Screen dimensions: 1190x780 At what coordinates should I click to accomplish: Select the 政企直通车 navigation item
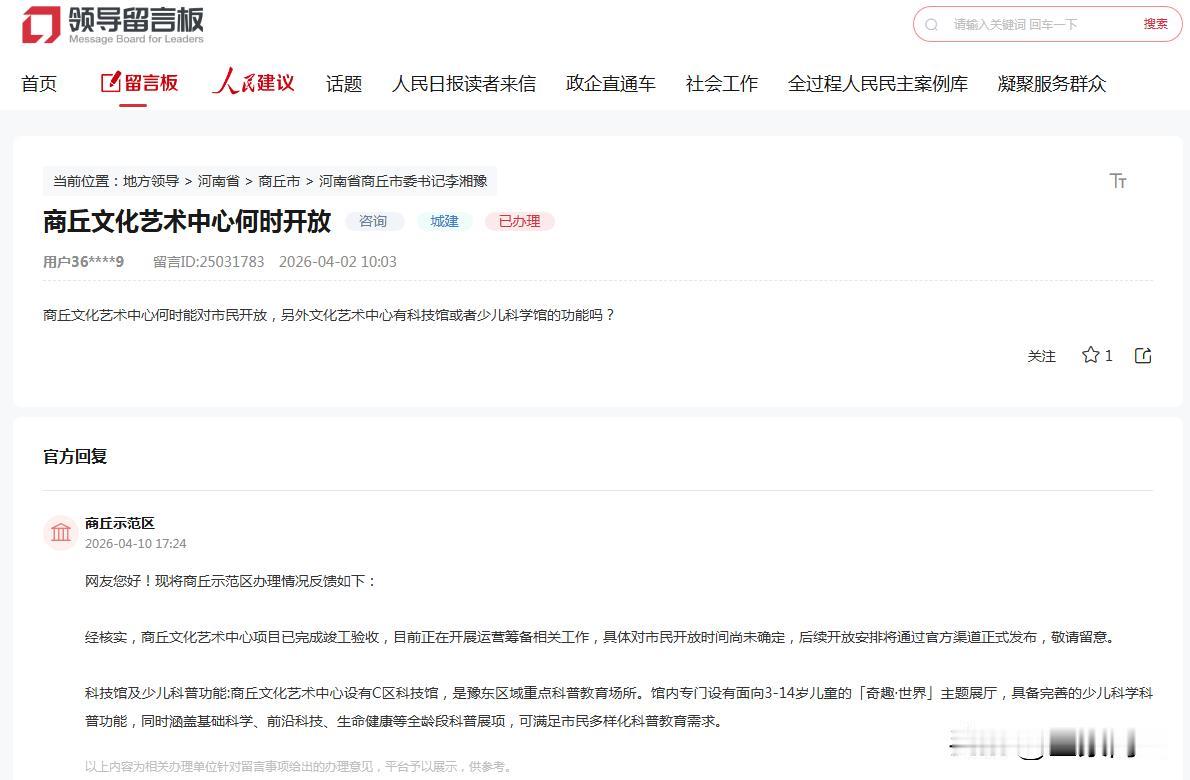tap(610, 84)
